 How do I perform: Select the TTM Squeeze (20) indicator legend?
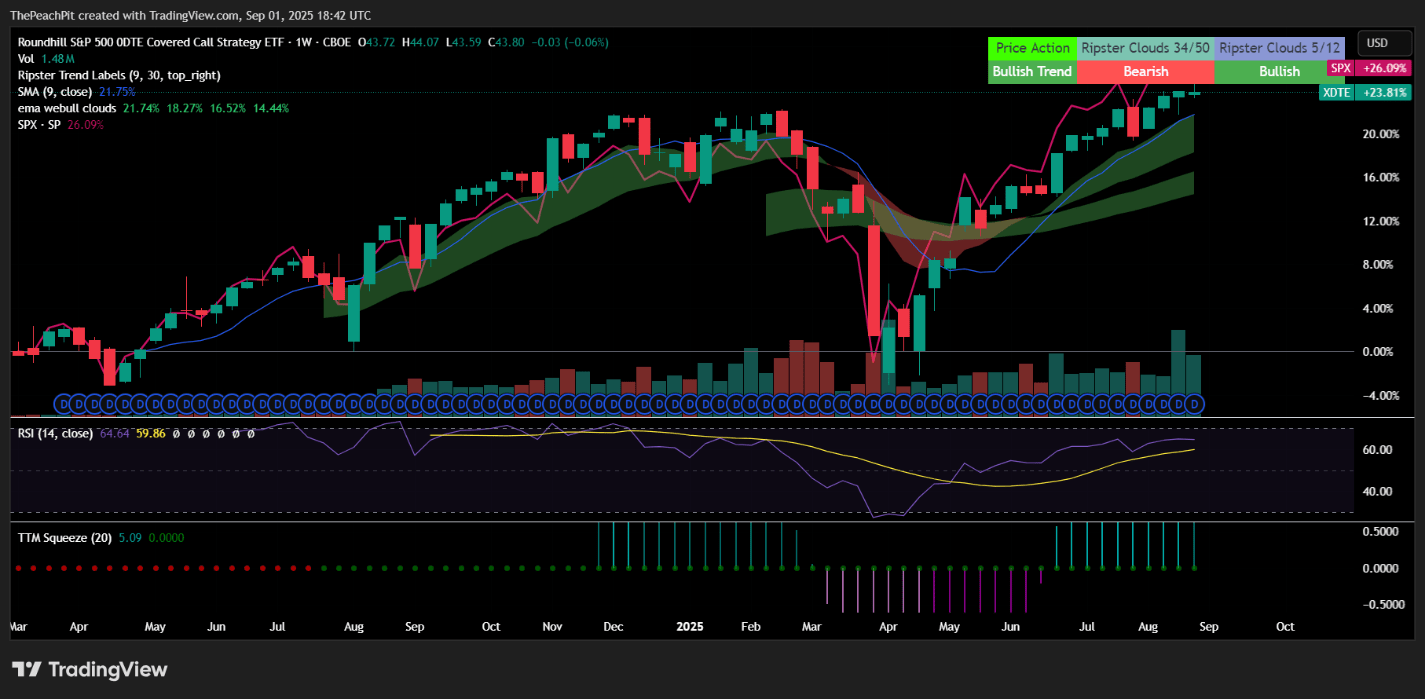point(65,537)
